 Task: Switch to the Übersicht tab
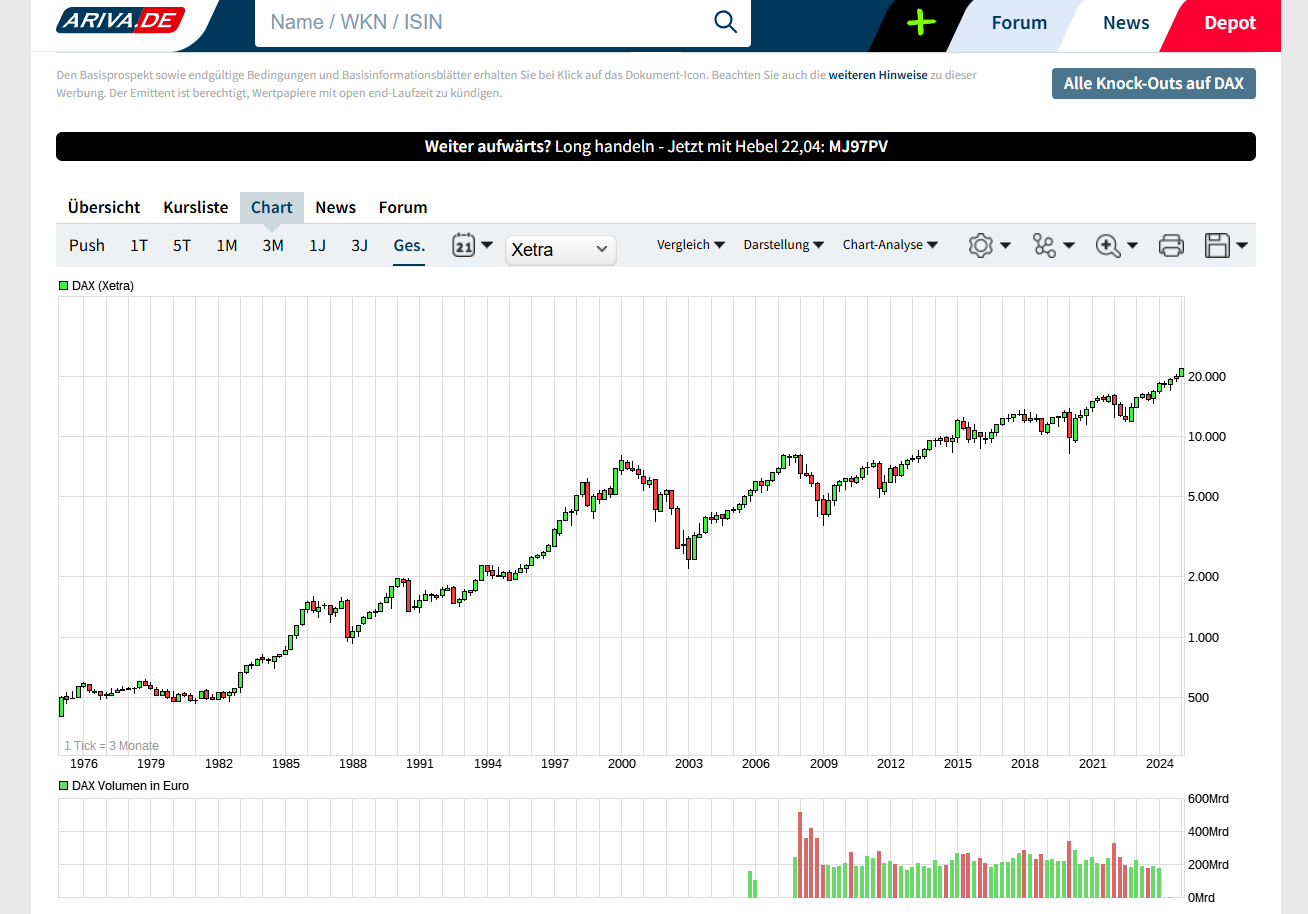click(x=104, y=208)
